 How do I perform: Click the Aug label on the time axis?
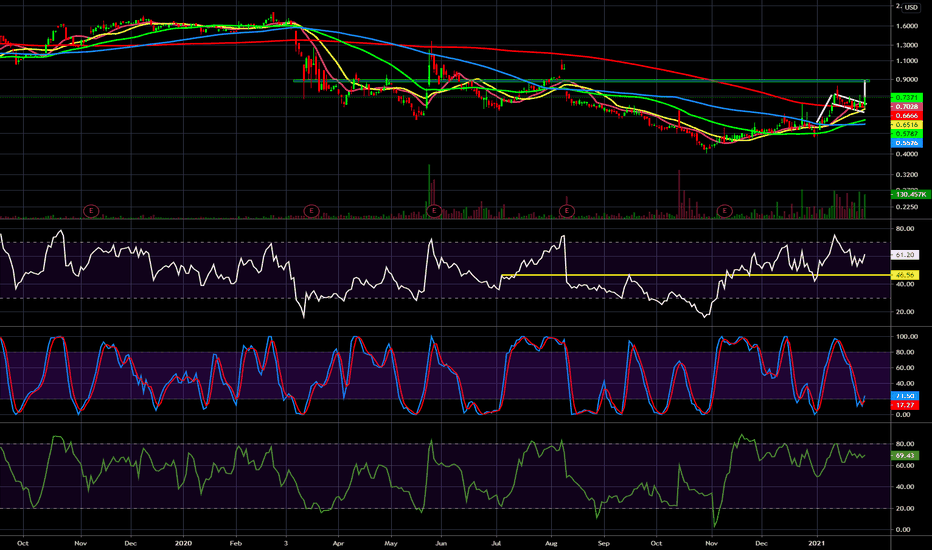pyautogui.click(x=551, y=543)
